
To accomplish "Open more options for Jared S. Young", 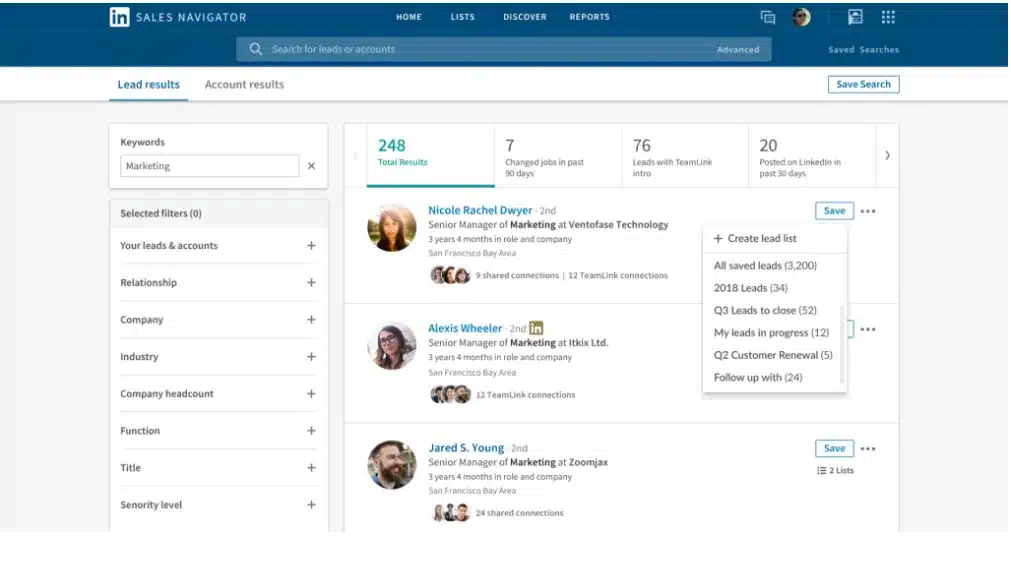I will (x=868, y=448).
